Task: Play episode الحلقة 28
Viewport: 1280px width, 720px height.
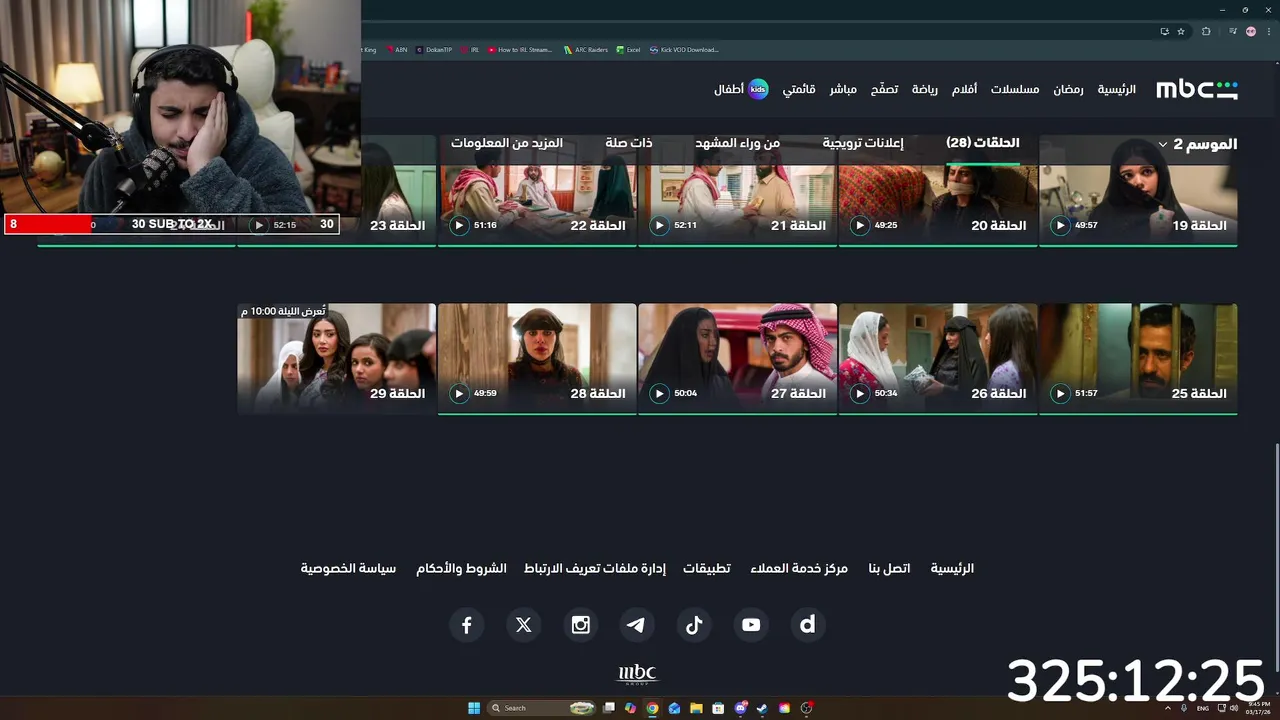Action: (459, 394)
